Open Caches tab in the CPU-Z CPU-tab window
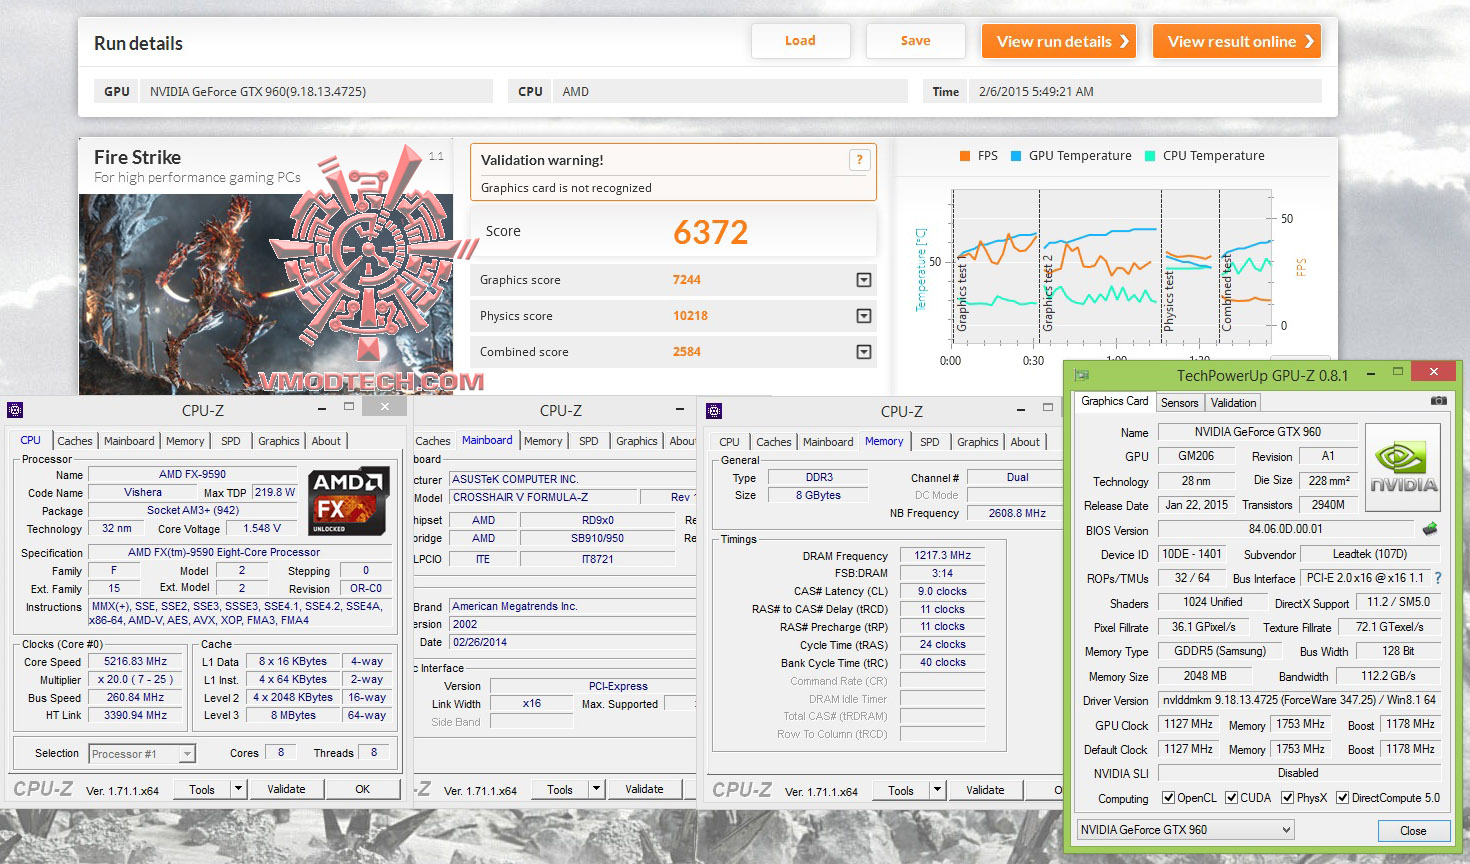 point(75,441)
